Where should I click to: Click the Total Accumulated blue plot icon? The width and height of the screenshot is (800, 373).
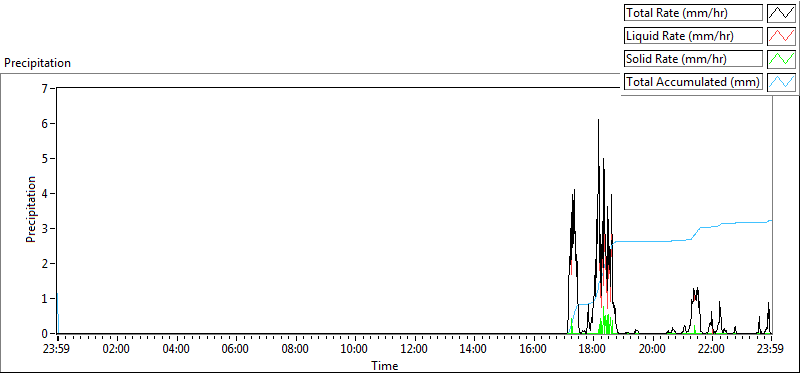click(781, 82)
